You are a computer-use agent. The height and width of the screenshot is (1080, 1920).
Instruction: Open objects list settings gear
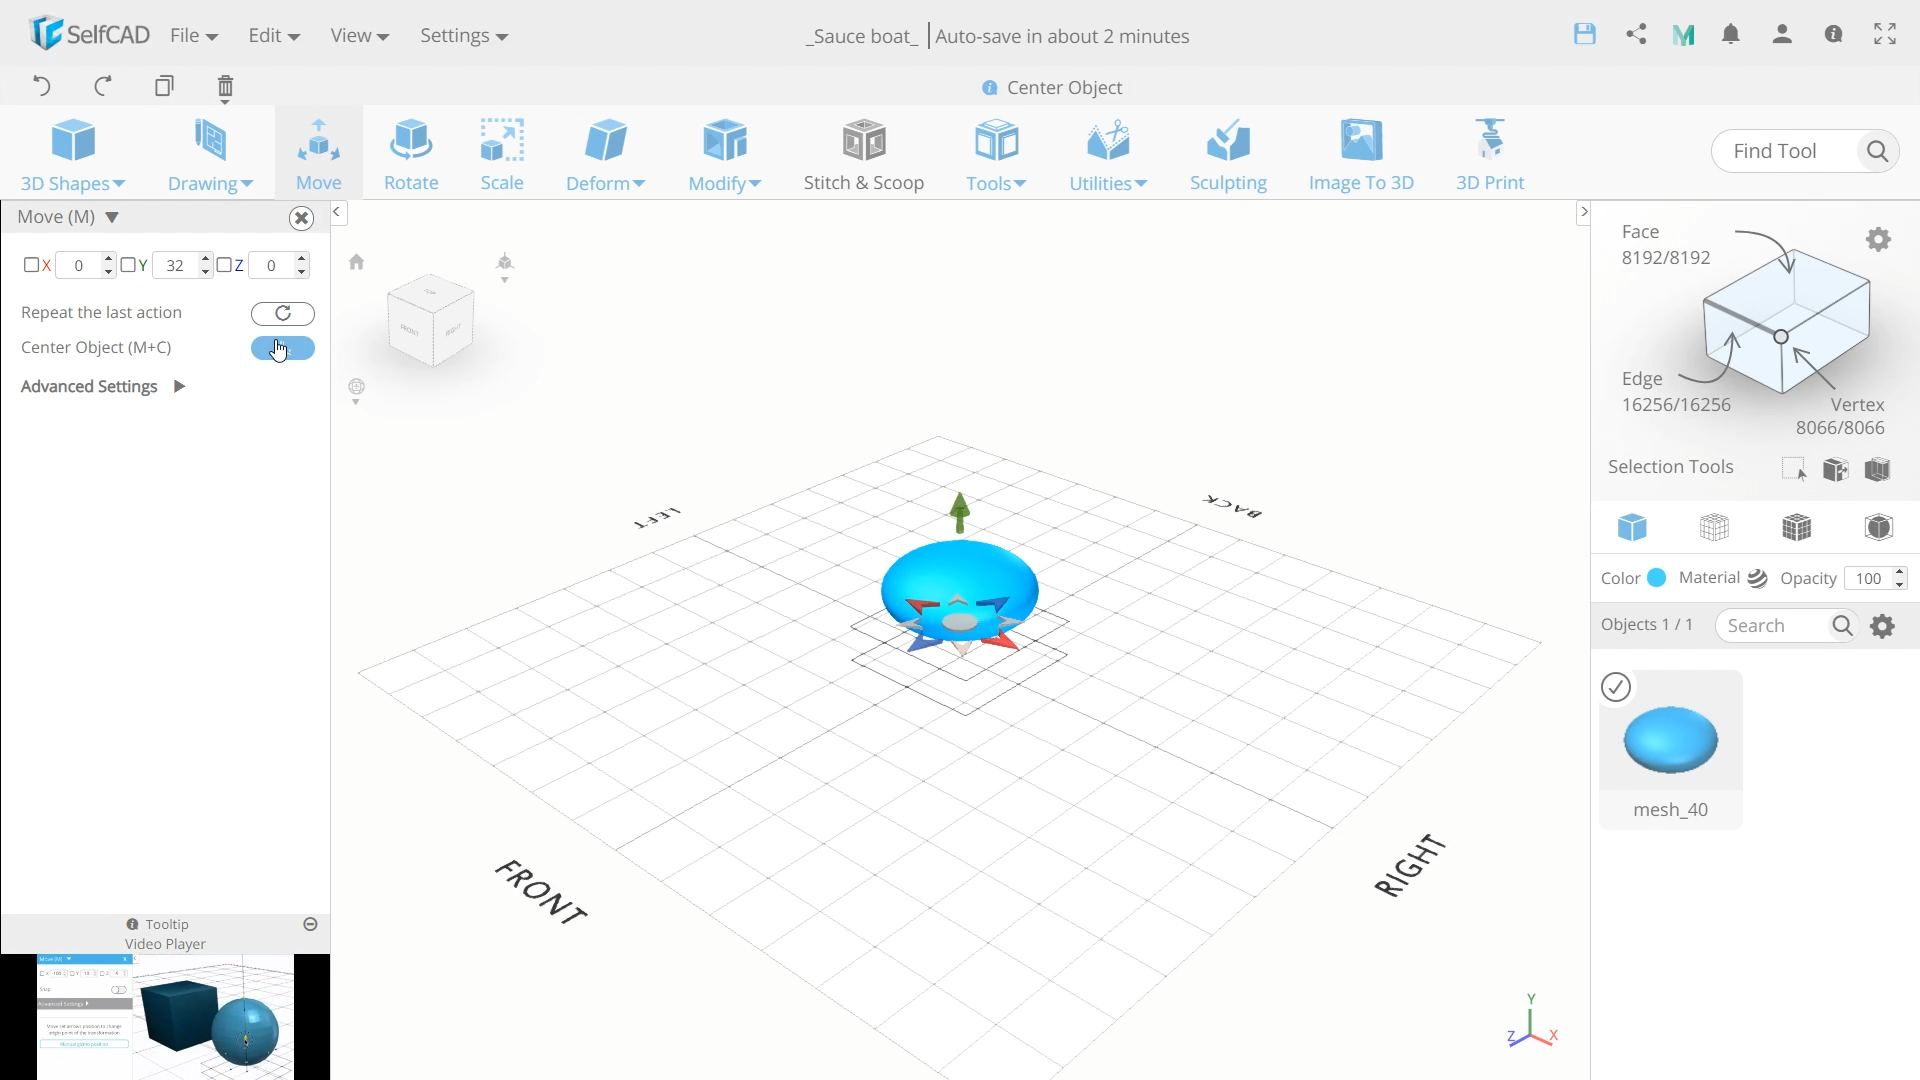click(x=1883, y=626)
